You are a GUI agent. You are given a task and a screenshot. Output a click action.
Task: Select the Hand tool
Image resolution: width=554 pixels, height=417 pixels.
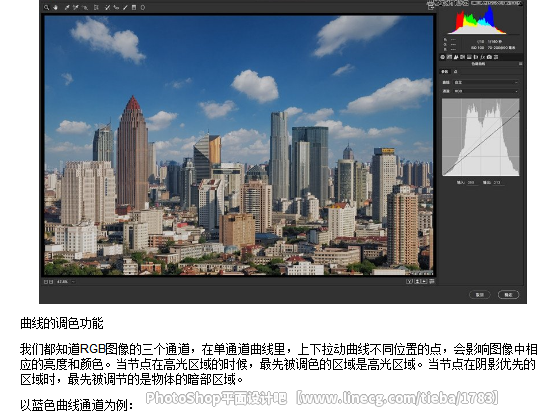pos(55,7)
